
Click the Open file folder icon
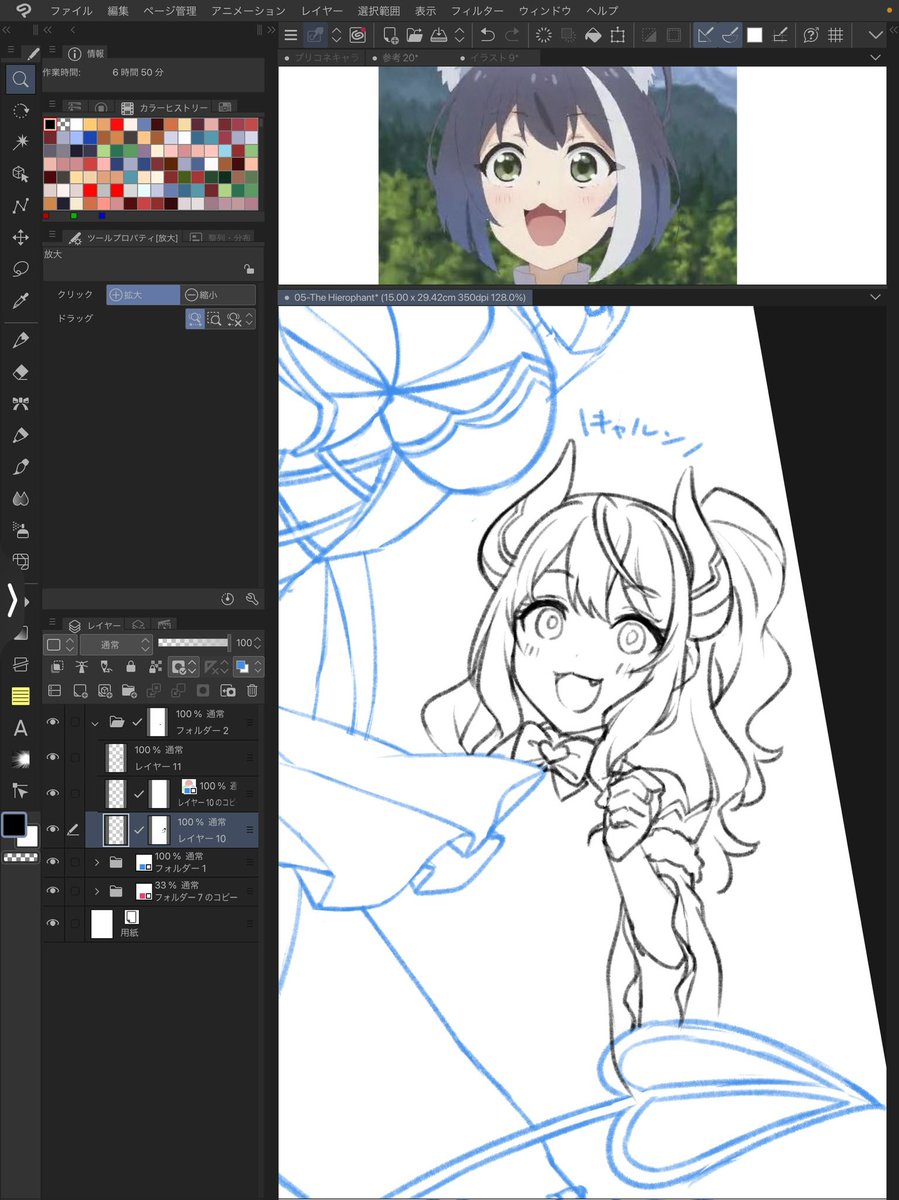pyautogui.click(x=414, y=35)
